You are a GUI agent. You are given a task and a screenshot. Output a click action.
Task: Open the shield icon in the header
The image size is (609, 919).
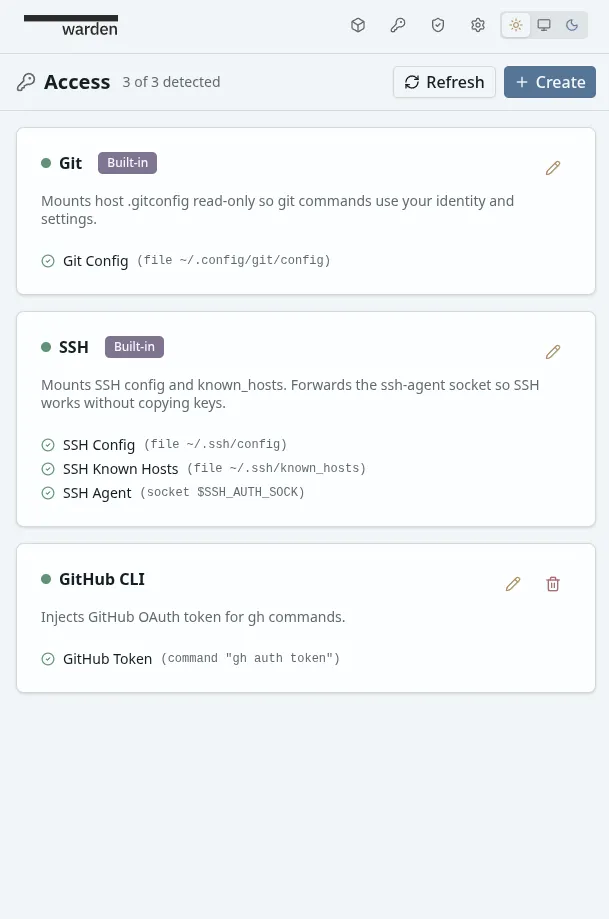tap(438, 25)
